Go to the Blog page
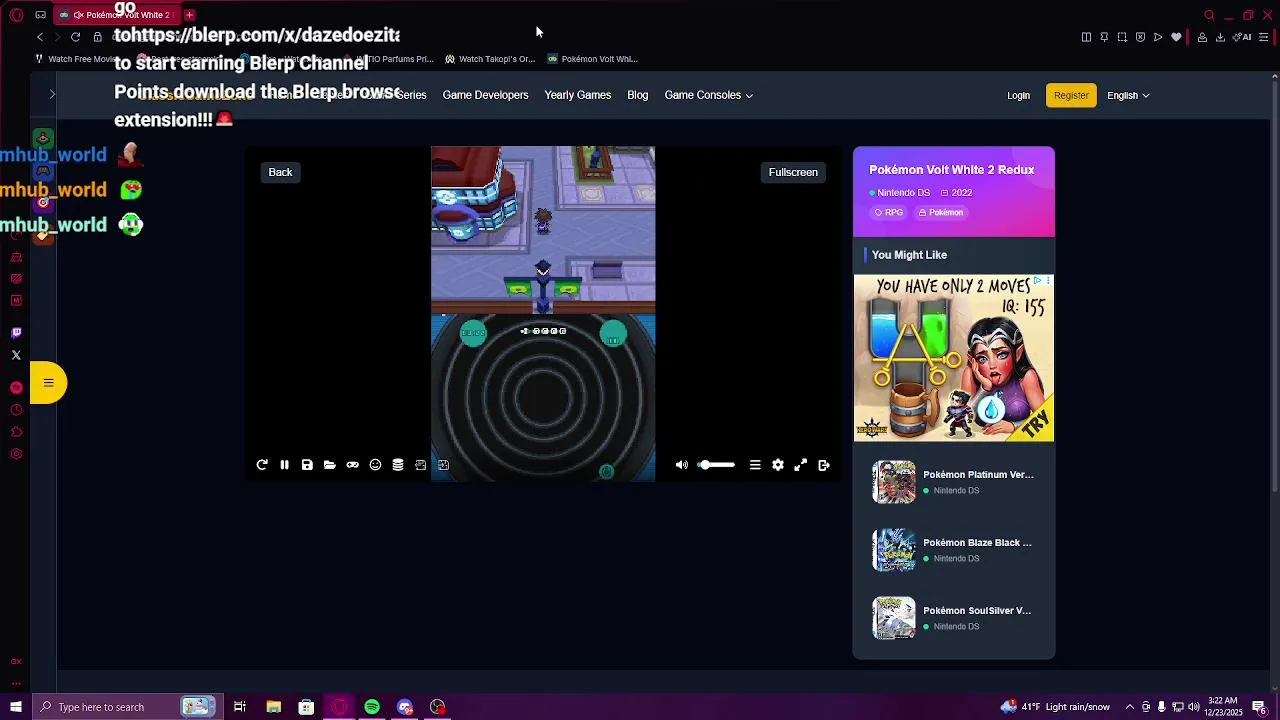Image resolution: width=1280 pixels, height=720 pixels. point(637,95)
